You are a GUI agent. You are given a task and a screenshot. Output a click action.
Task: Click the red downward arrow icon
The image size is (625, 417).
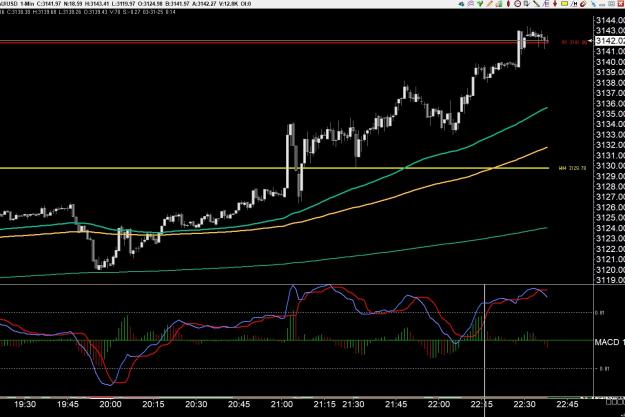click(555, 4)
